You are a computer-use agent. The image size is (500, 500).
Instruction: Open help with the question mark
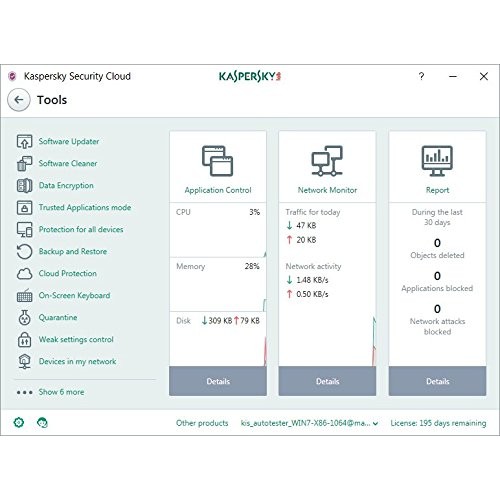pos(421,76)
